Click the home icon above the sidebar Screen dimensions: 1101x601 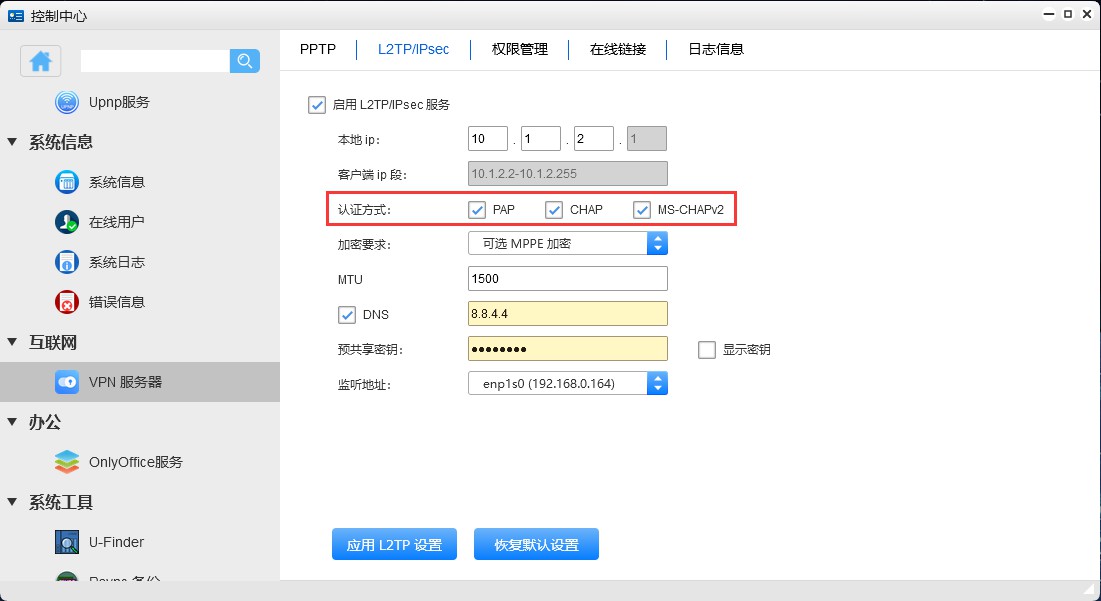[40, 61]
